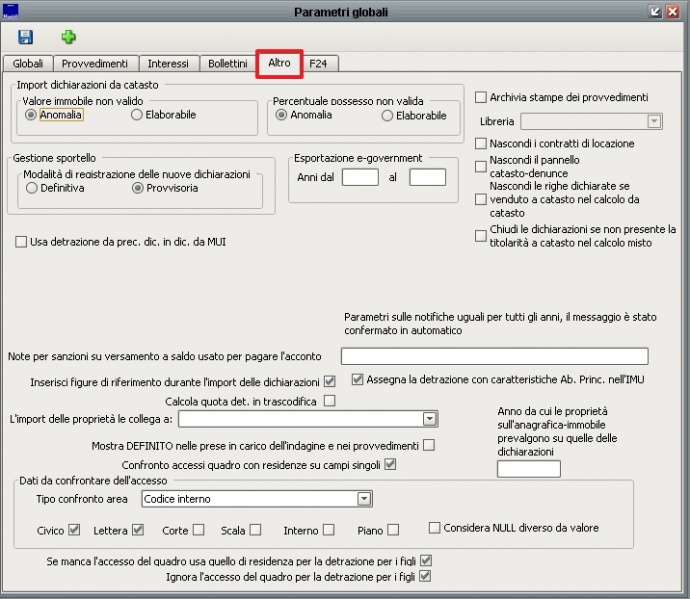Enable Archivia stampe dei provvedimenti
This screenshot has width=690, height=599.
(x=481, y=97)
